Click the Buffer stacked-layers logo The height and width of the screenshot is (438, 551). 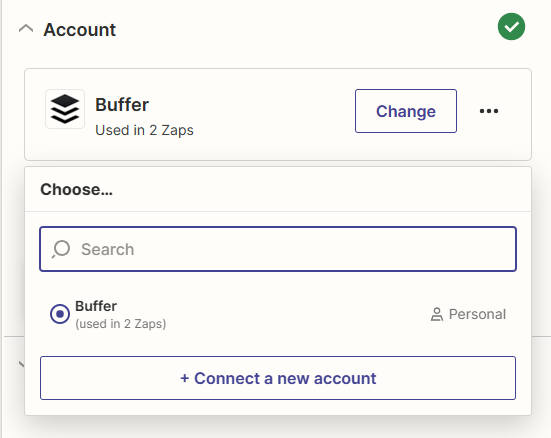click(65, 109)
